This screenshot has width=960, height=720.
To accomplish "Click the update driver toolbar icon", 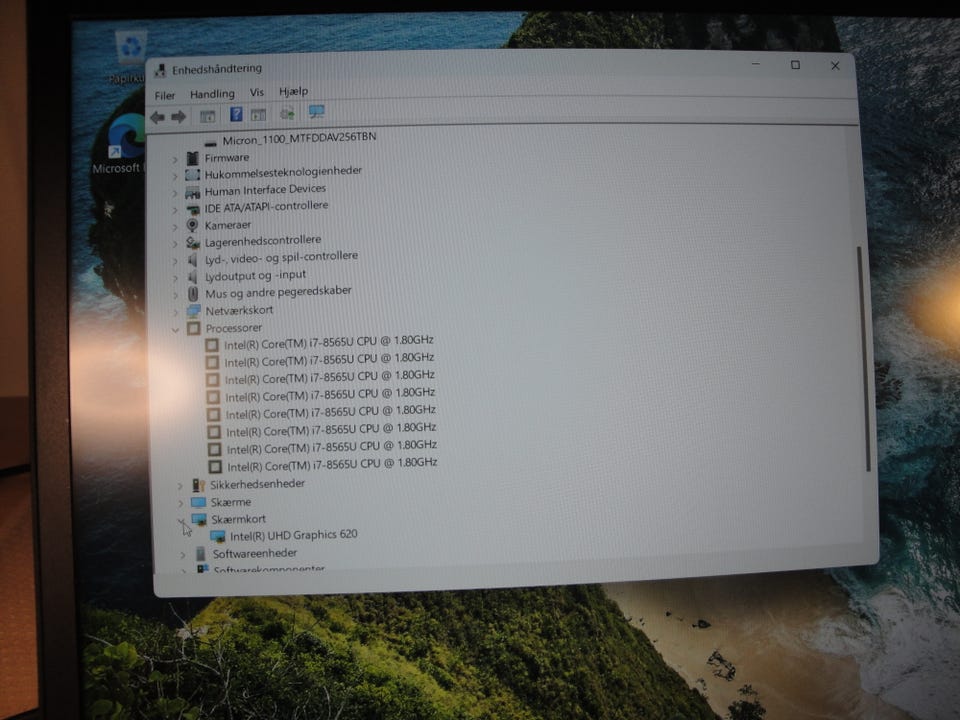I will point(287,113).
